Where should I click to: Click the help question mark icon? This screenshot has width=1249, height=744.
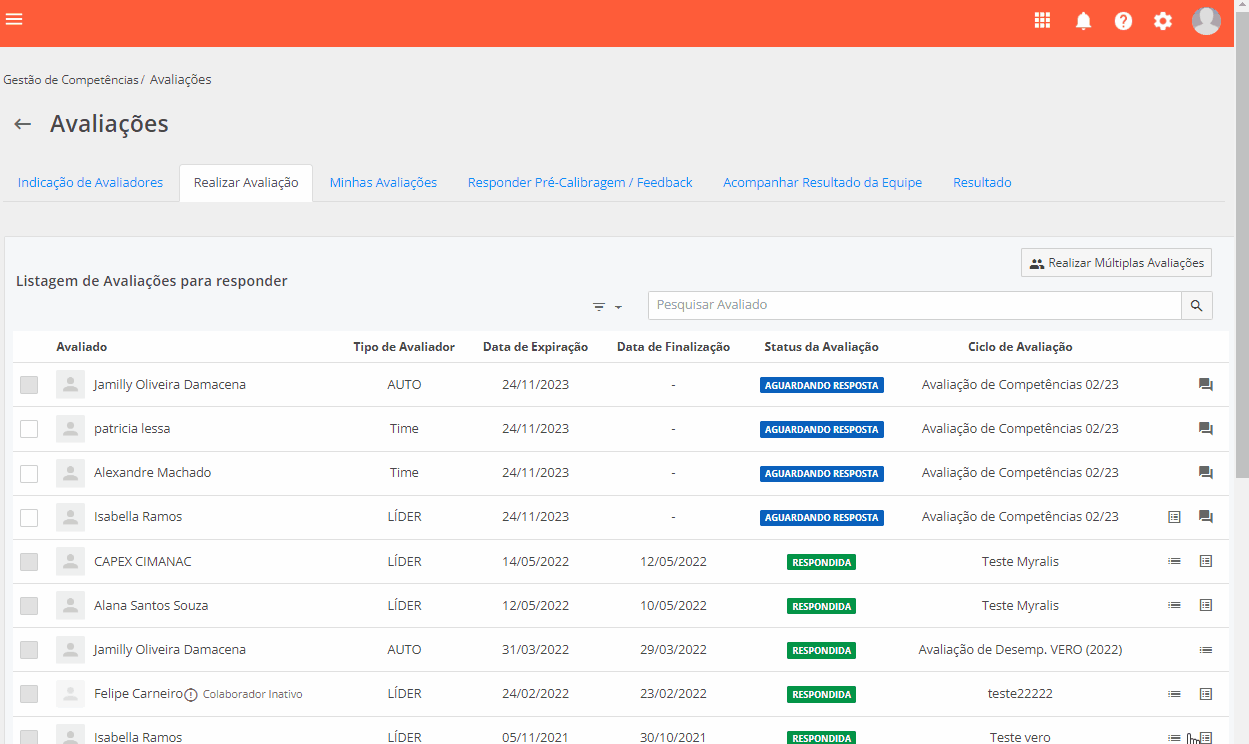click(x=1123, y=21)
